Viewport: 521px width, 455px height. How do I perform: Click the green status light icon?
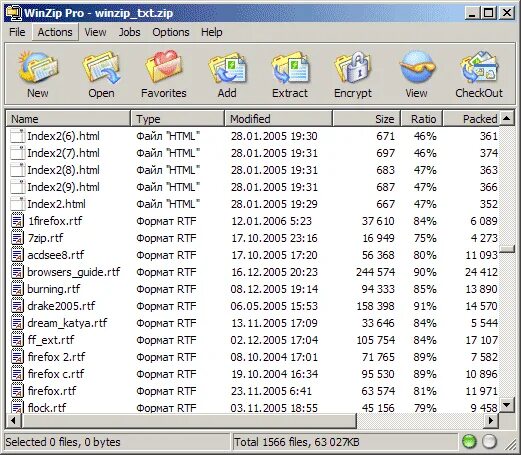pos(469,442)
